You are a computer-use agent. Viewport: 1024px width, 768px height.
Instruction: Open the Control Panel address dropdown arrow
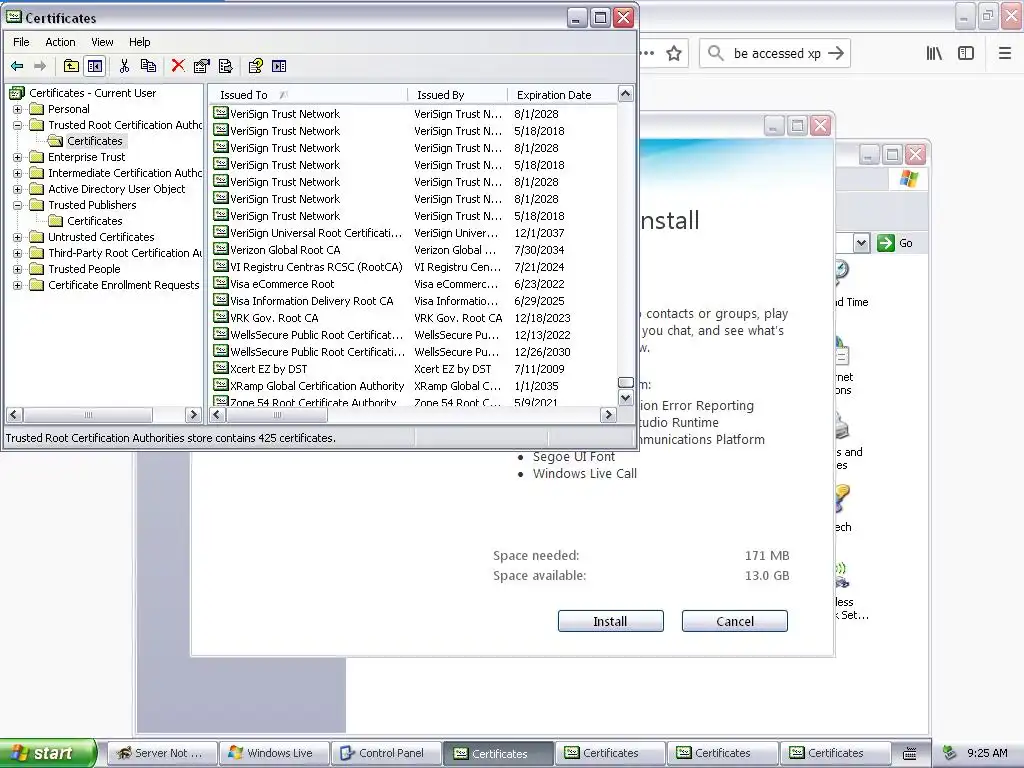coord(861,243)
